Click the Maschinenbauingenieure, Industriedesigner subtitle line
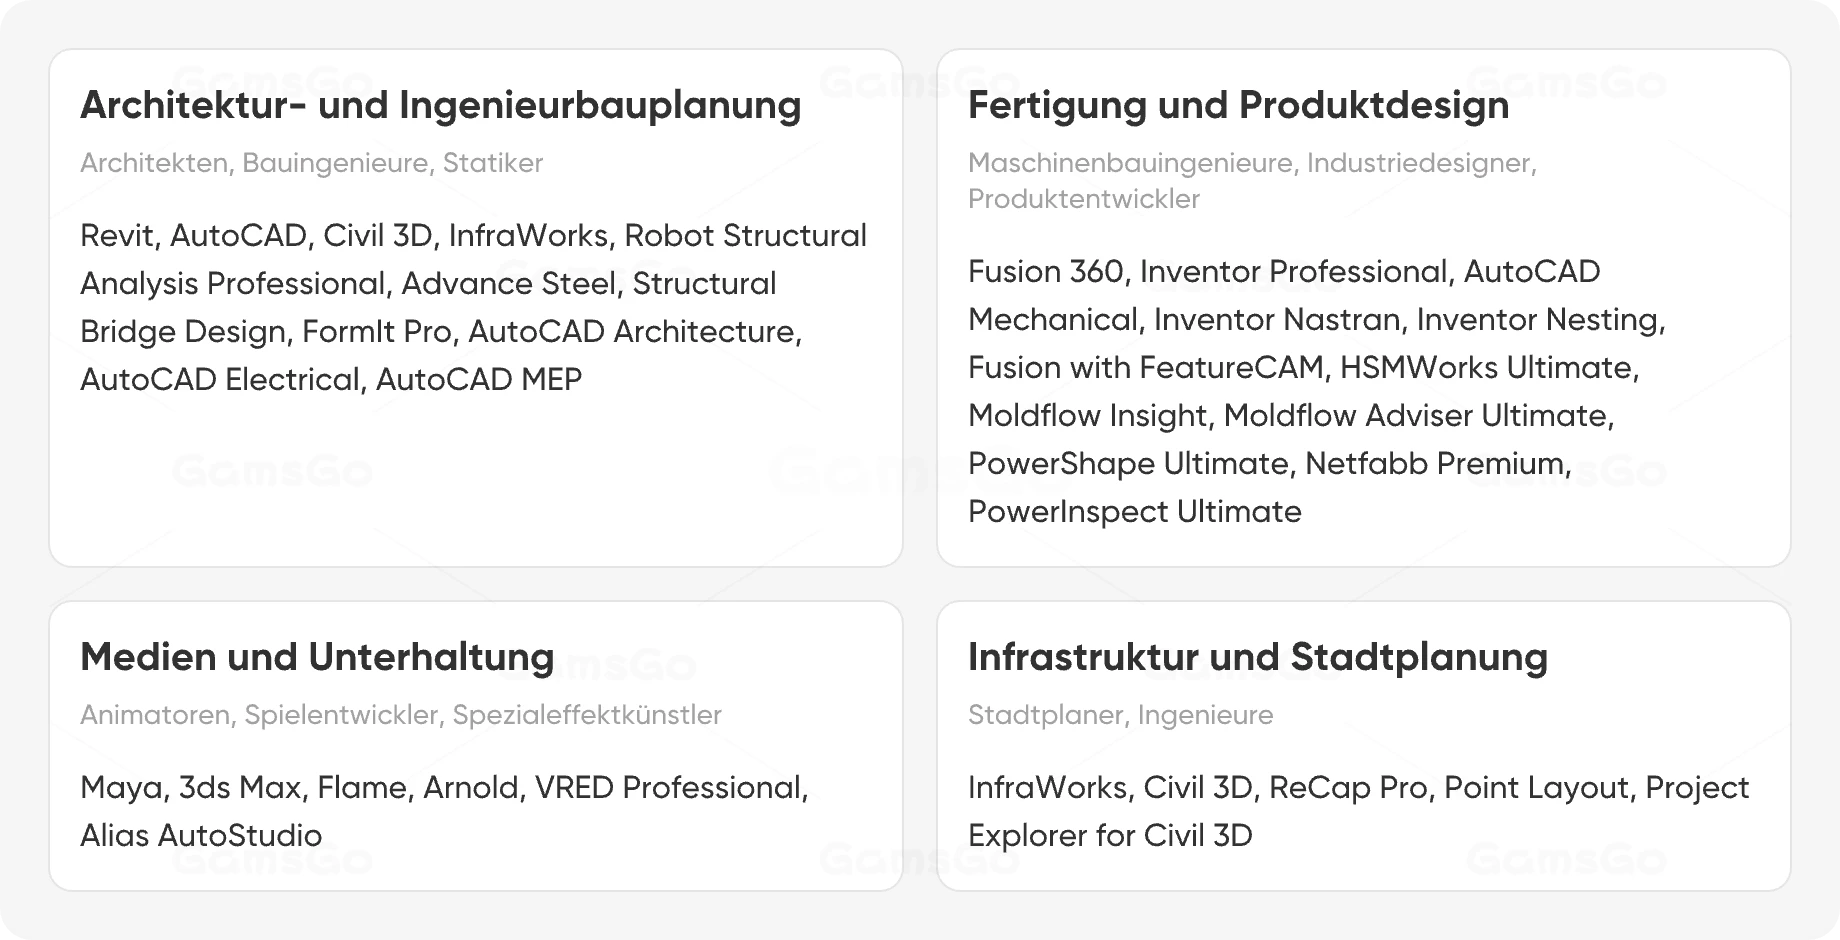Viewport: 1840px width, 940px height. tap(1252, 163)
